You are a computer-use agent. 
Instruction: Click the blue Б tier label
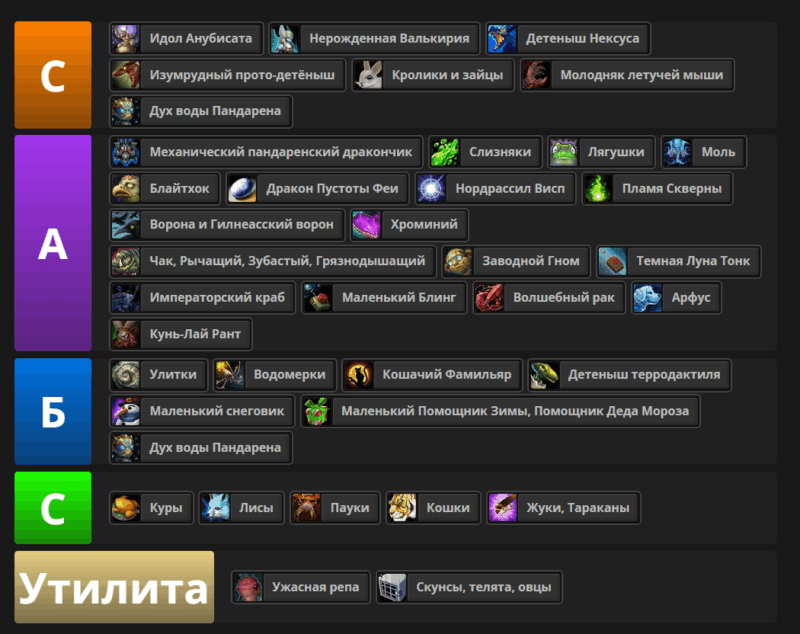(53, 411)
